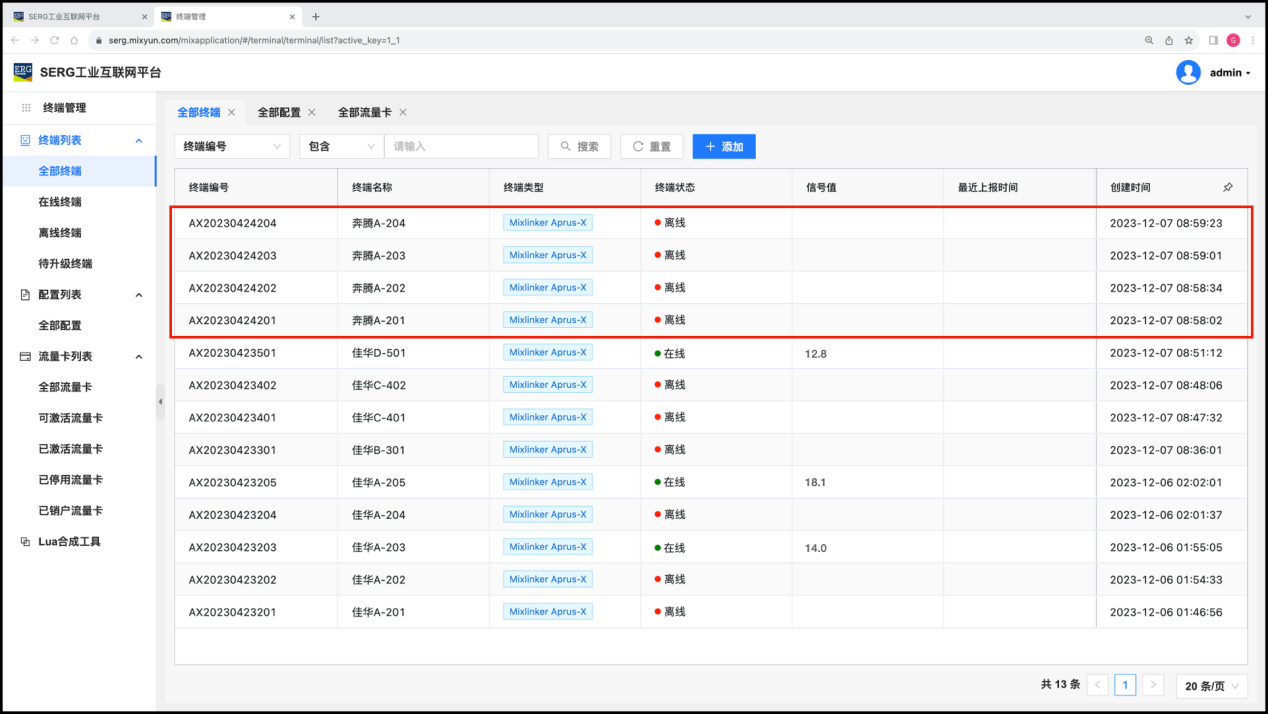Close the 全部终端 tab with its X

coord(232,113)
